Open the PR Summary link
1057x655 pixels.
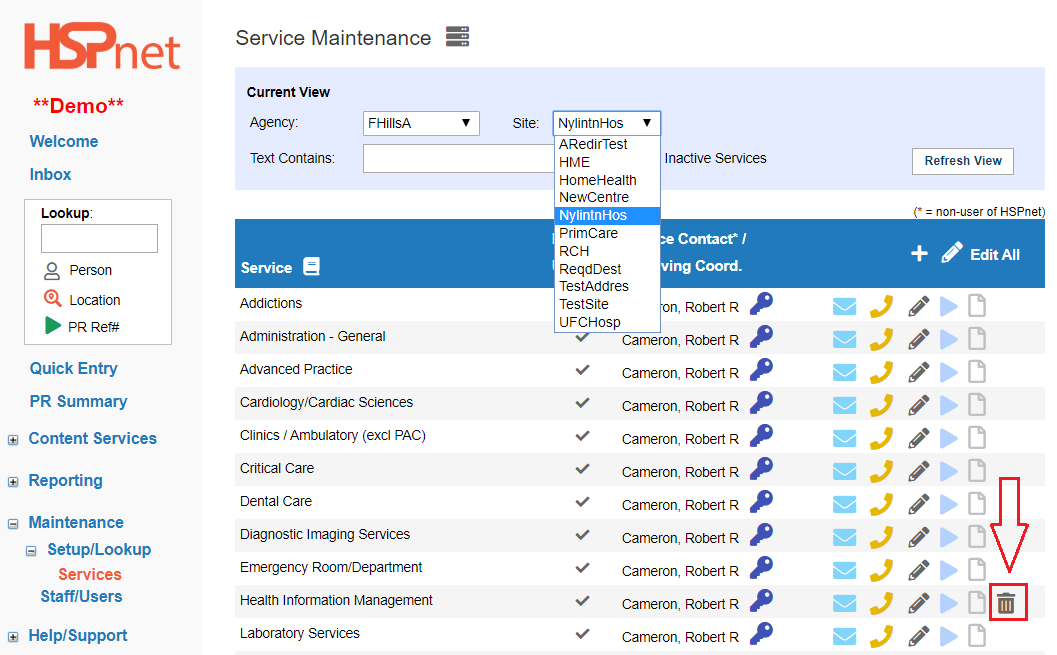[78, 402]
